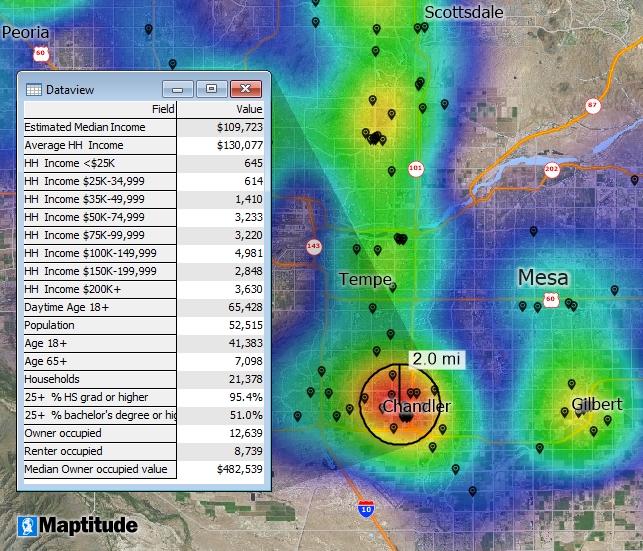Select the HH Income $200K+ field
643x551 pixels.
click(x=100, y=289)
